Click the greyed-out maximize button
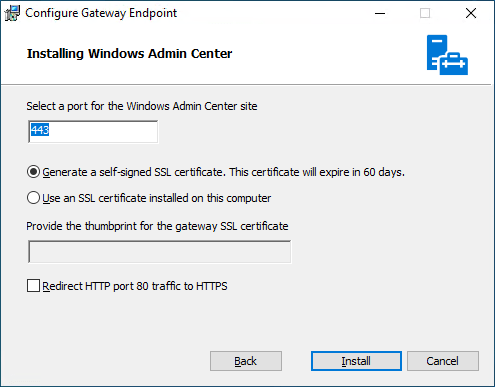The image size is (495, 387). click(425, 13)
